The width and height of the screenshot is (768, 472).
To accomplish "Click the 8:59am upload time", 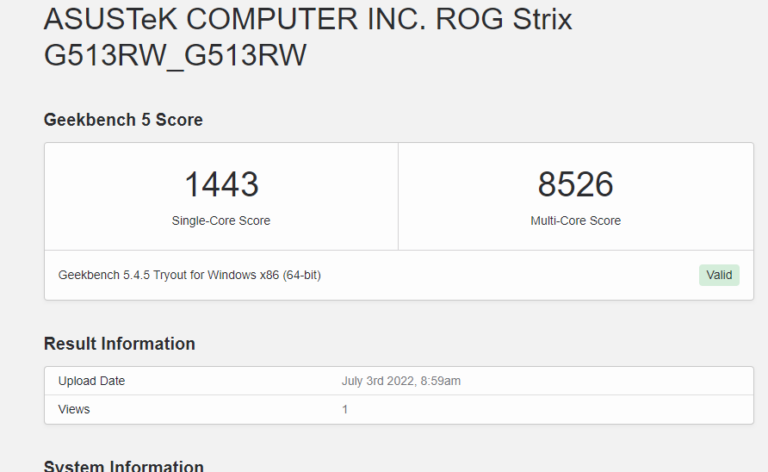I will [440, 381].
